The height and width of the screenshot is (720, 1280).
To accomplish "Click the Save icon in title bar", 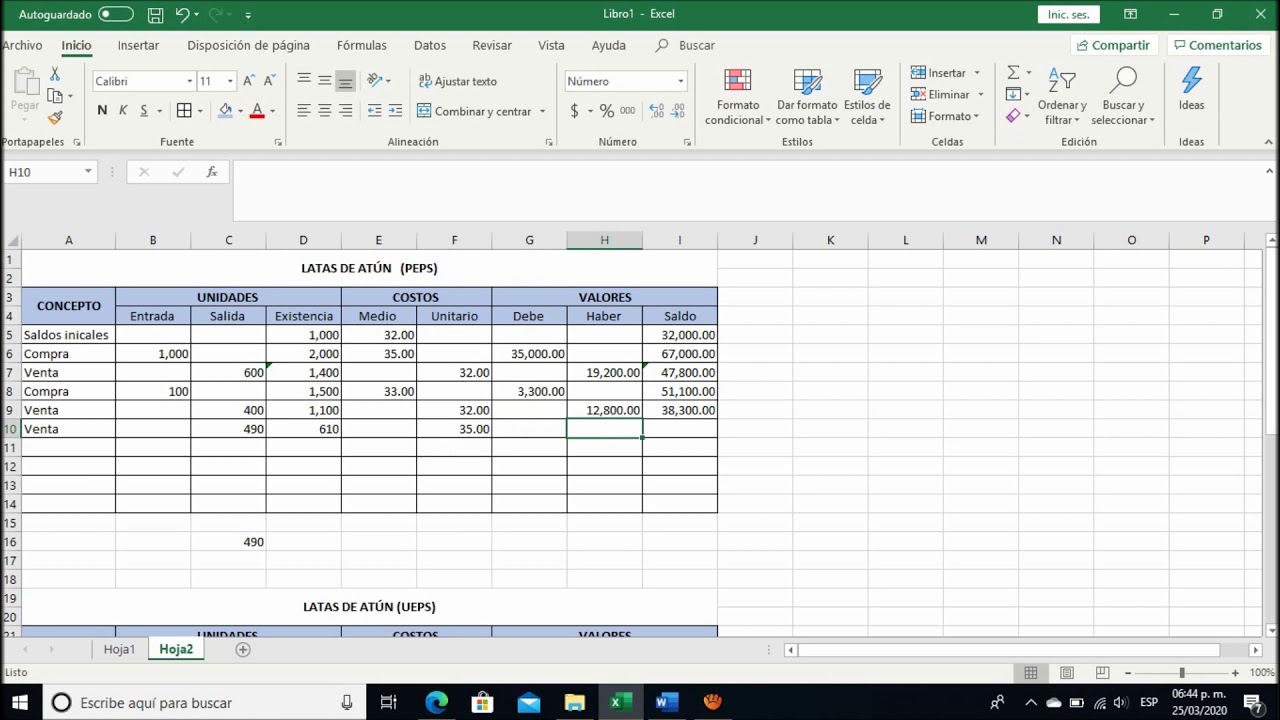I will point(155,15).
